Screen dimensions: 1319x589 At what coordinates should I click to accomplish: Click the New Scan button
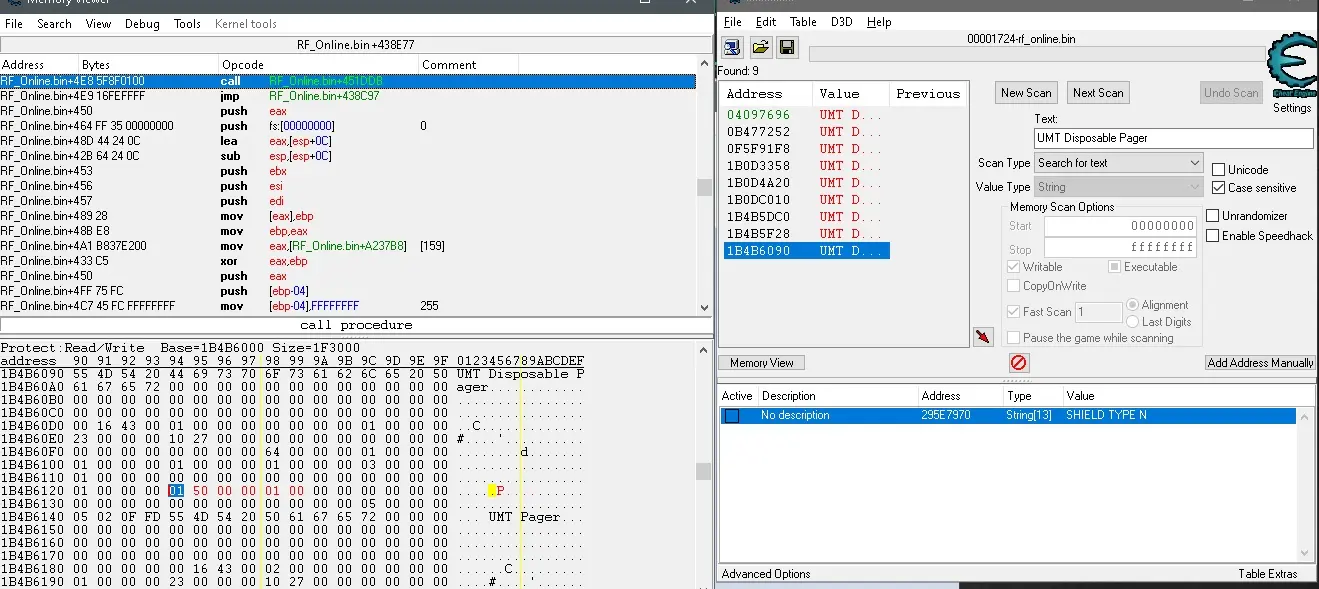[x=1026, y=93]
